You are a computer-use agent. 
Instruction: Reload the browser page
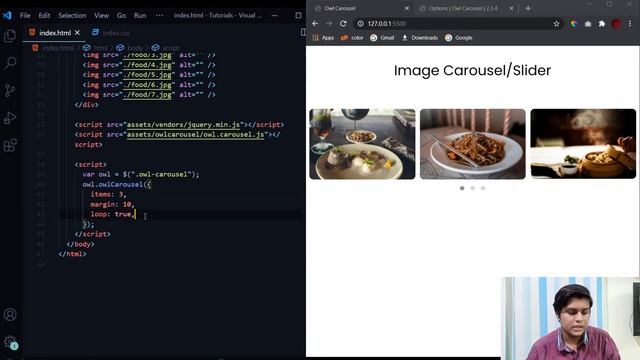(x=343, y=24)
